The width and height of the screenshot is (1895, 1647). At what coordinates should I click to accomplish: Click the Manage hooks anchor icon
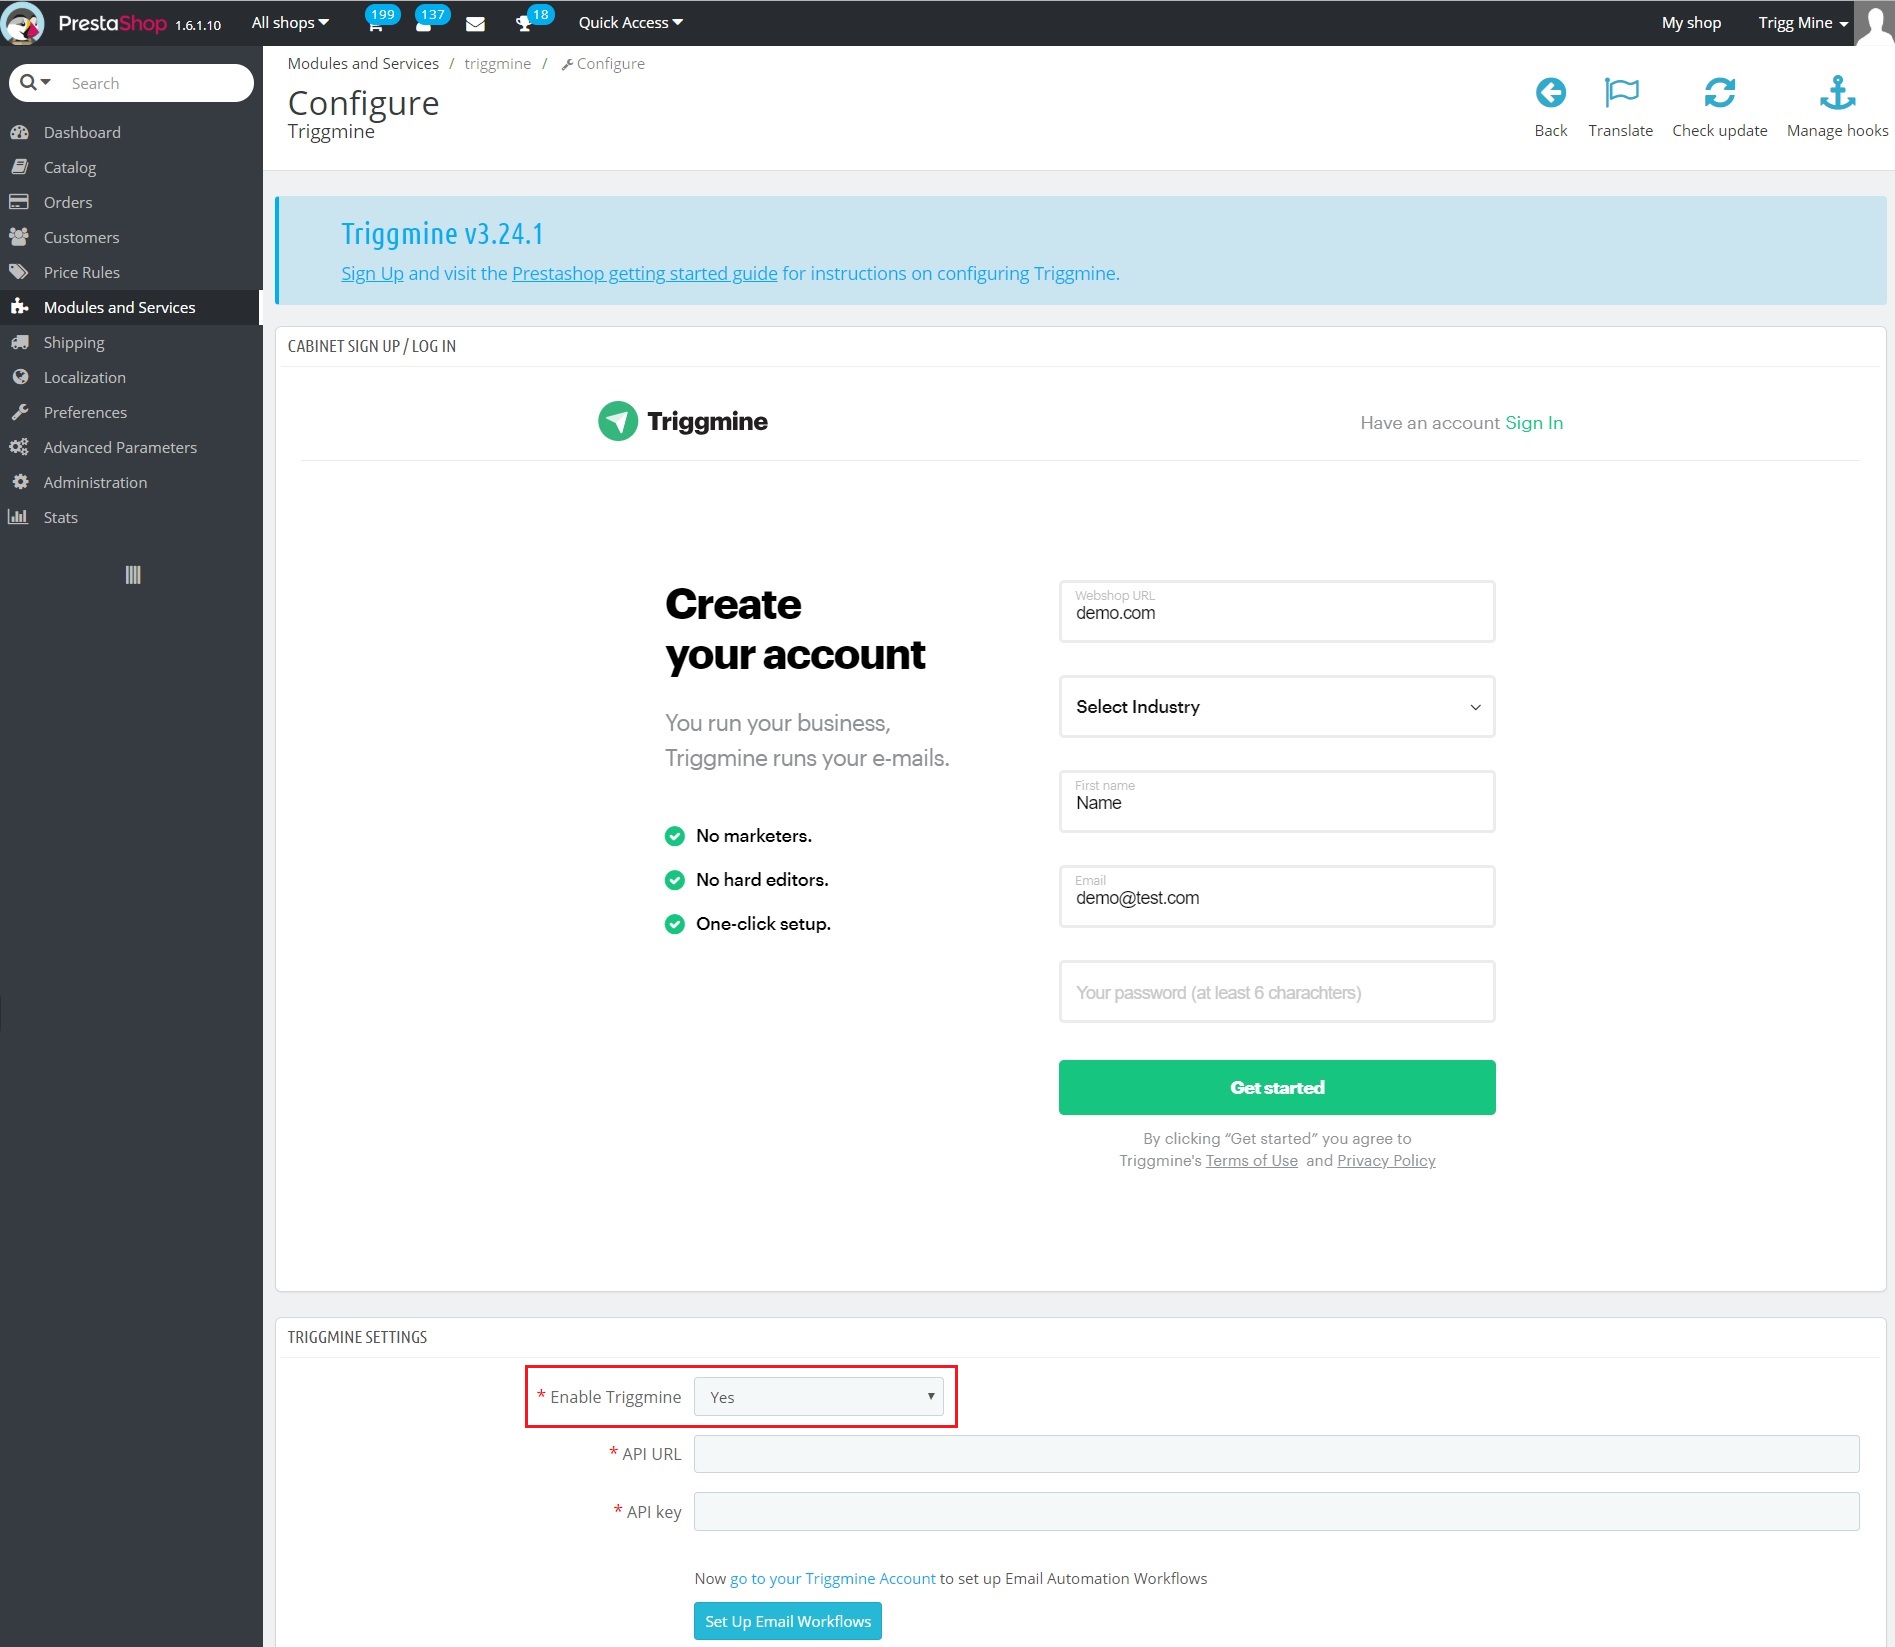[1837, 93]
